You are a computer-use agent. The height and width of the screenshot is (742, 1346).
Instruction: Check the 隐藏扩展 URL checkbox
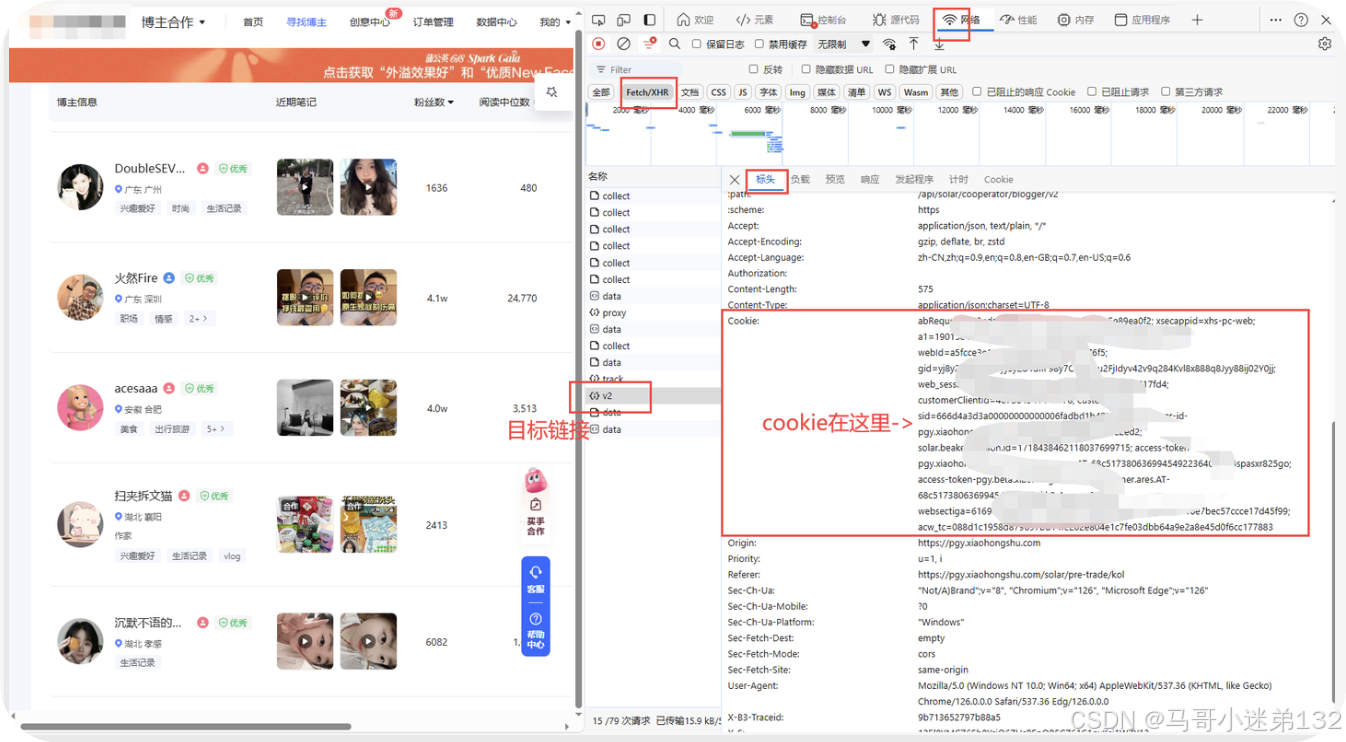[x=890, y=69]
